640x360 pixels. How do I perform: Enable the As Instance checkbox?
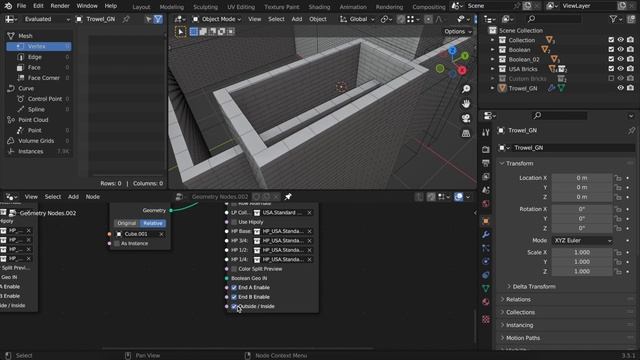click(x=117, y=243)
